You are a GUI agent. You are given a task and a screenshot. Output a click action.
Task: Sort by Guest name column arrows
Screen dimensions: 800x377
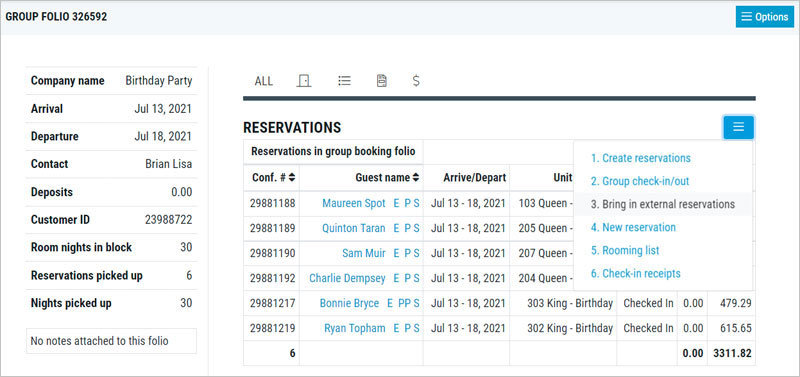pyautogui.click(x=416, y=178)
